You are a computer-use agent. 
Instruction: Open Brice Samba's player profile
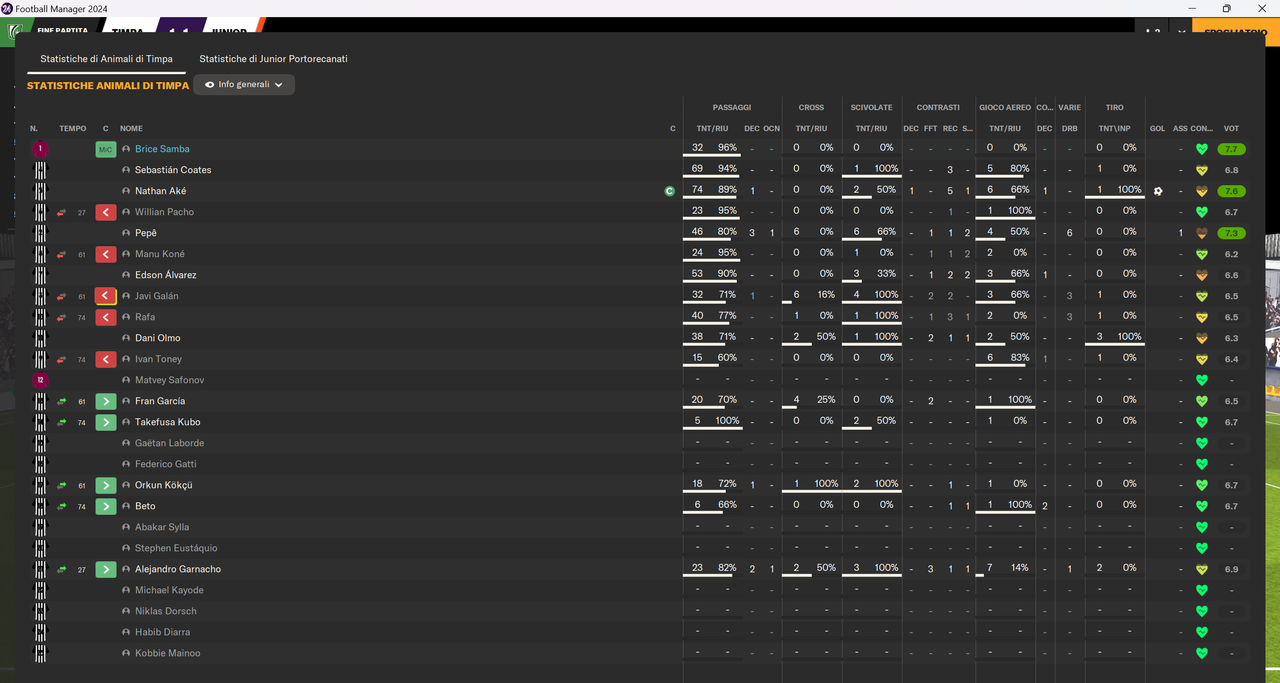[162, 149]
